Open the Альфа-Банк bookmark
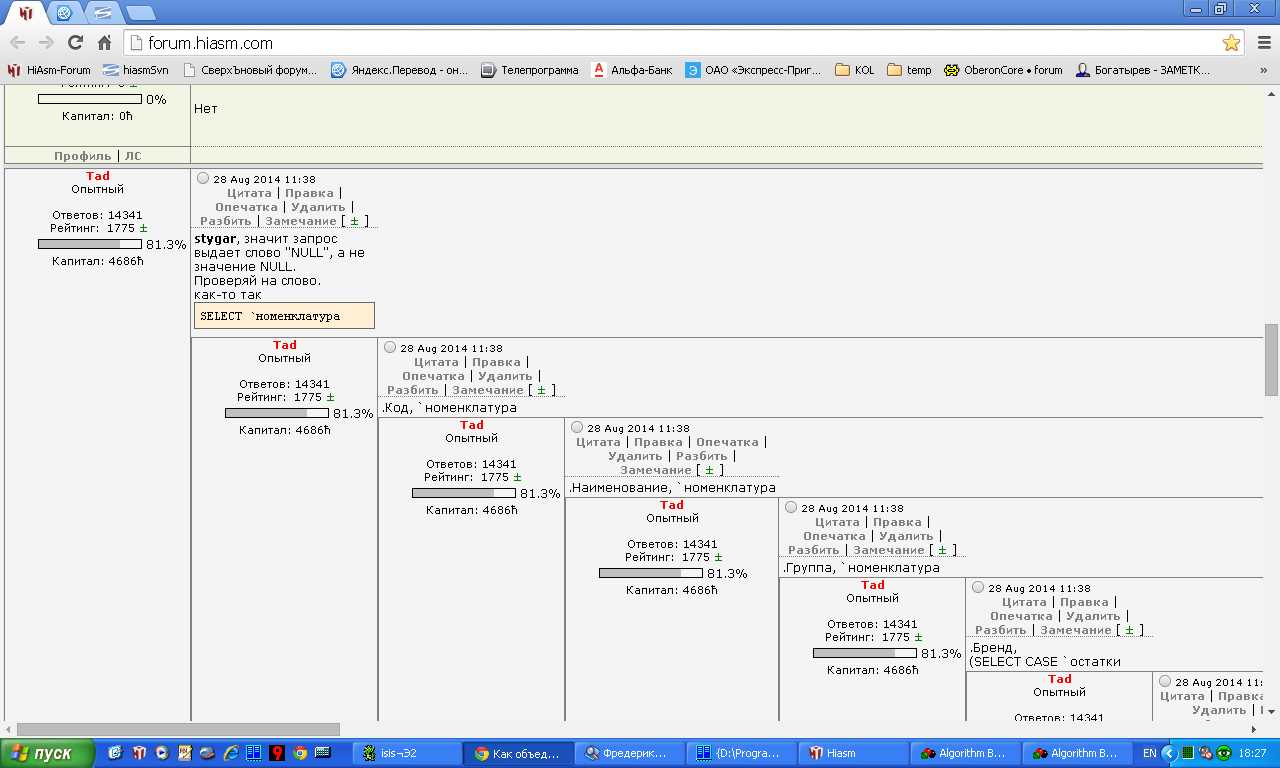 pos(632,70)
